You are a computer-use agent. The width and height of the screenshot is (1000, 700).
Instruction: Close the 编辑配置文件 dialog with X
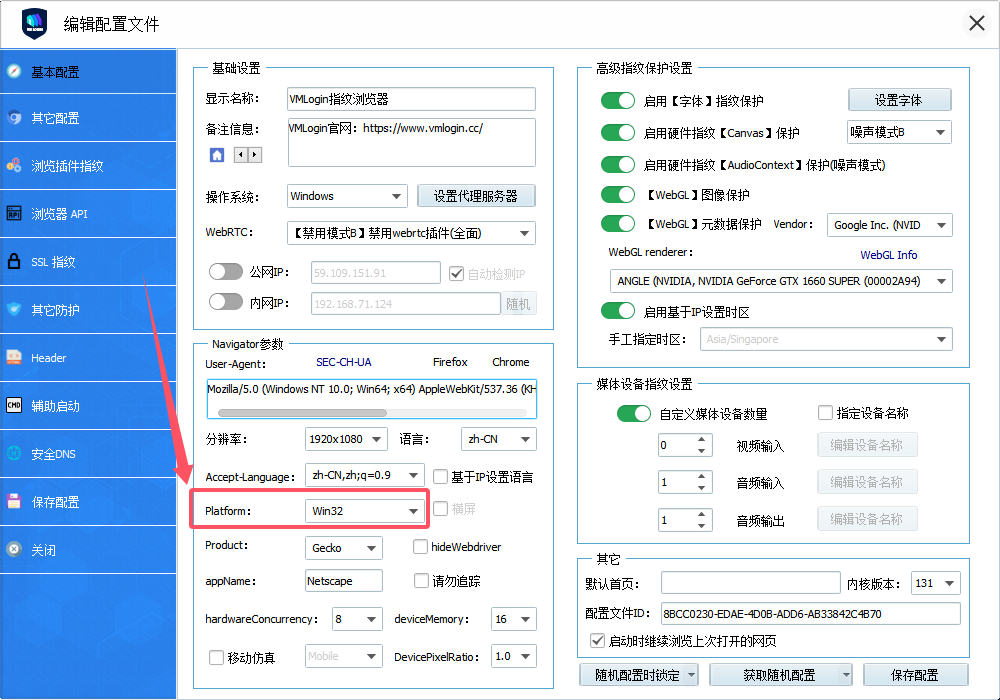(976, 24)
